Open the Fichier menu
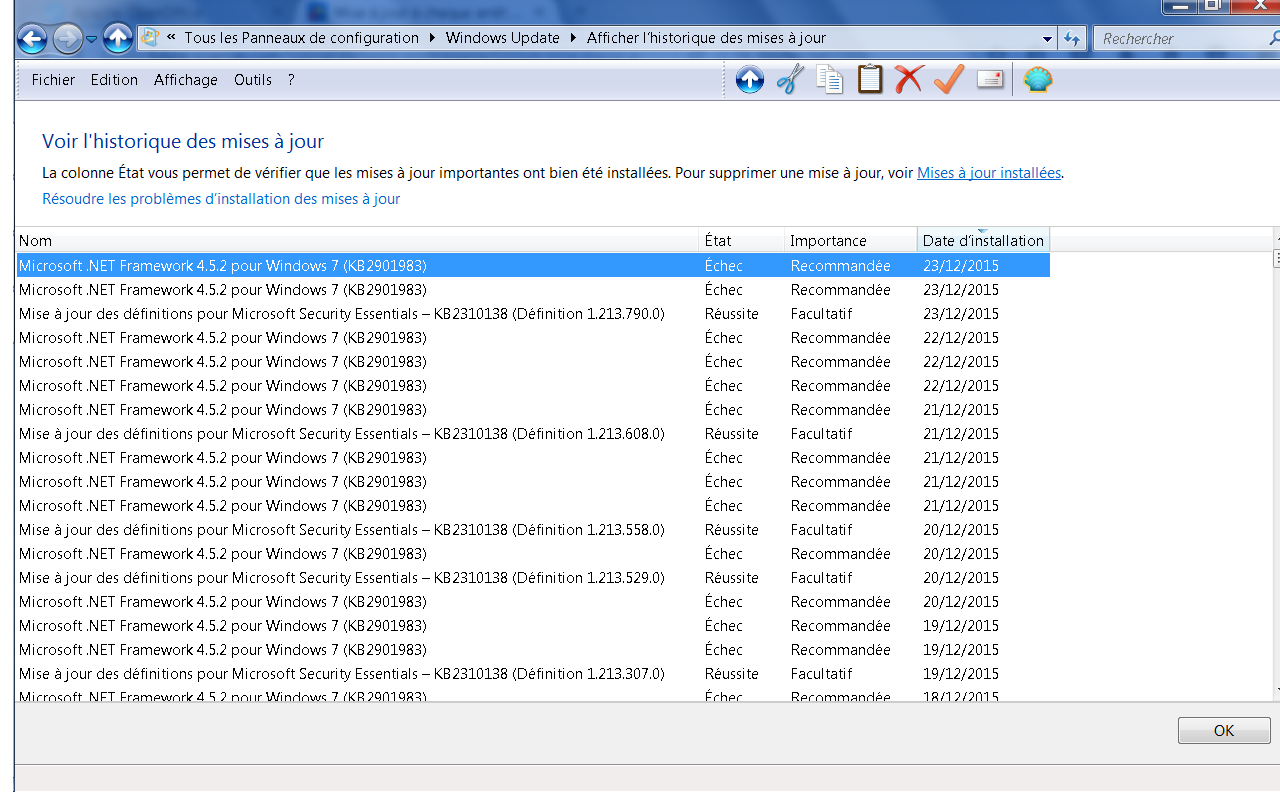The height and width of the screenshot is (800, 1280). 53,80
